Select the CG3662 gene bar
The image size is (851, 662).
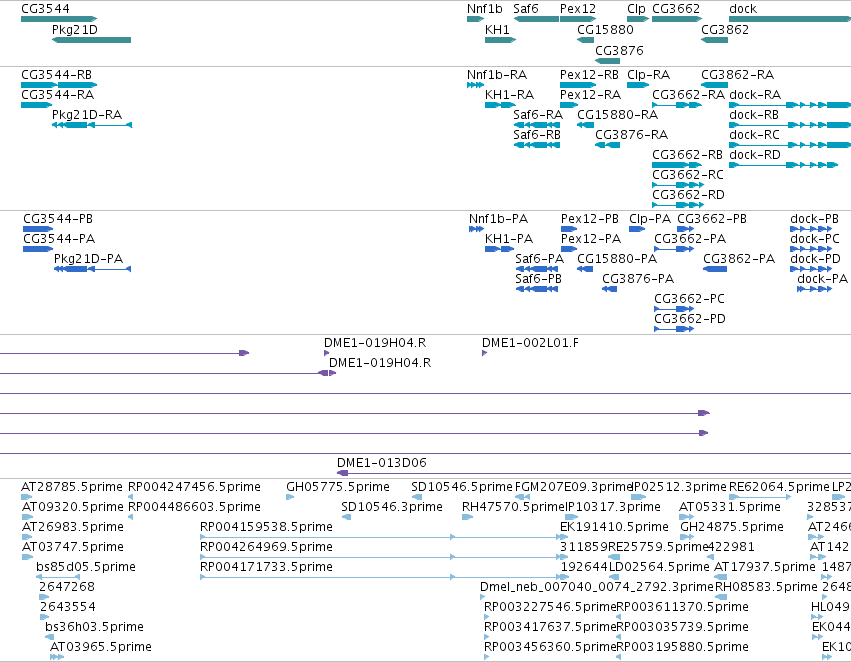point(677,19)
